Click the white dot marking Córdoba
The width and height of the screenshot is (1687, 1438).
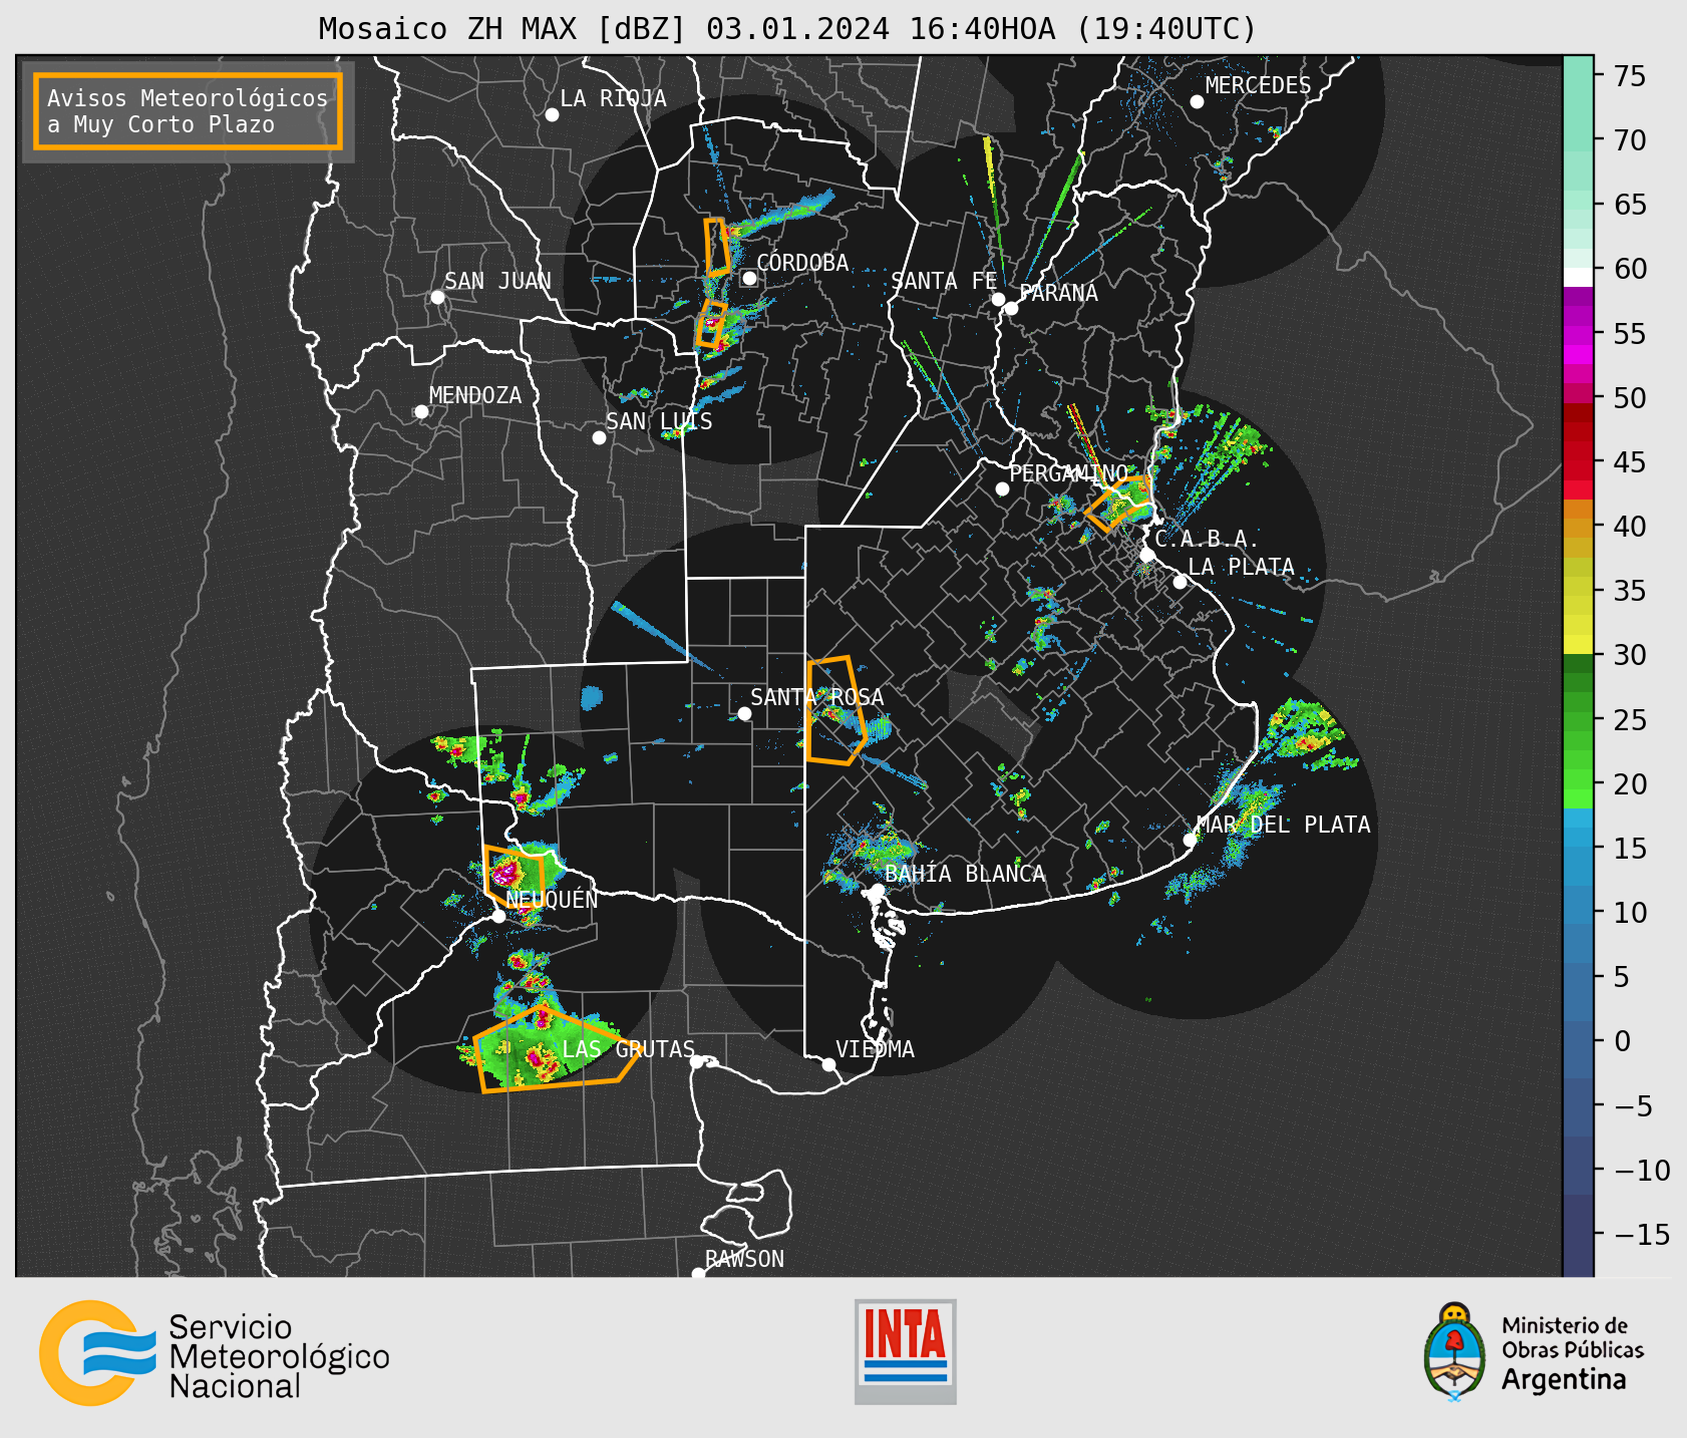coord(749,278)
